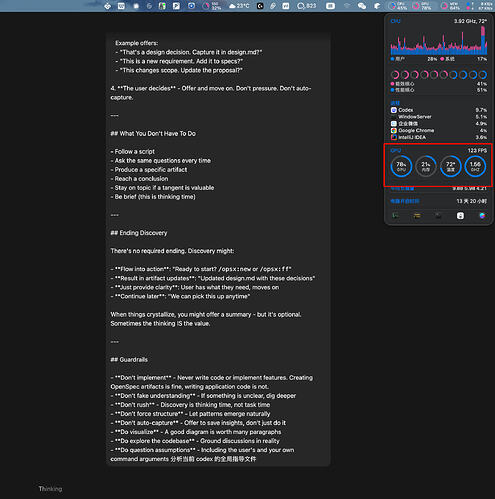Click the 21% GPU memory ring
495x499 pixels.
point(426,166)
